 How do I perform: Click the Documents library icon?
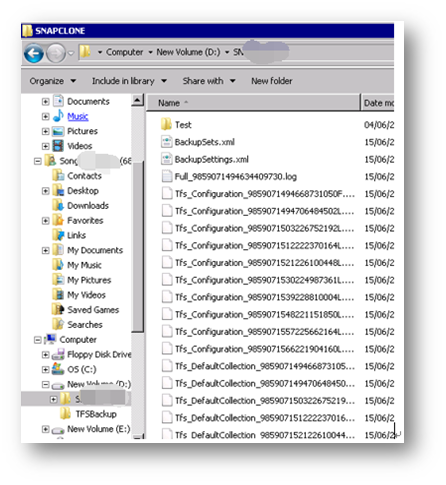coord(58,101)
